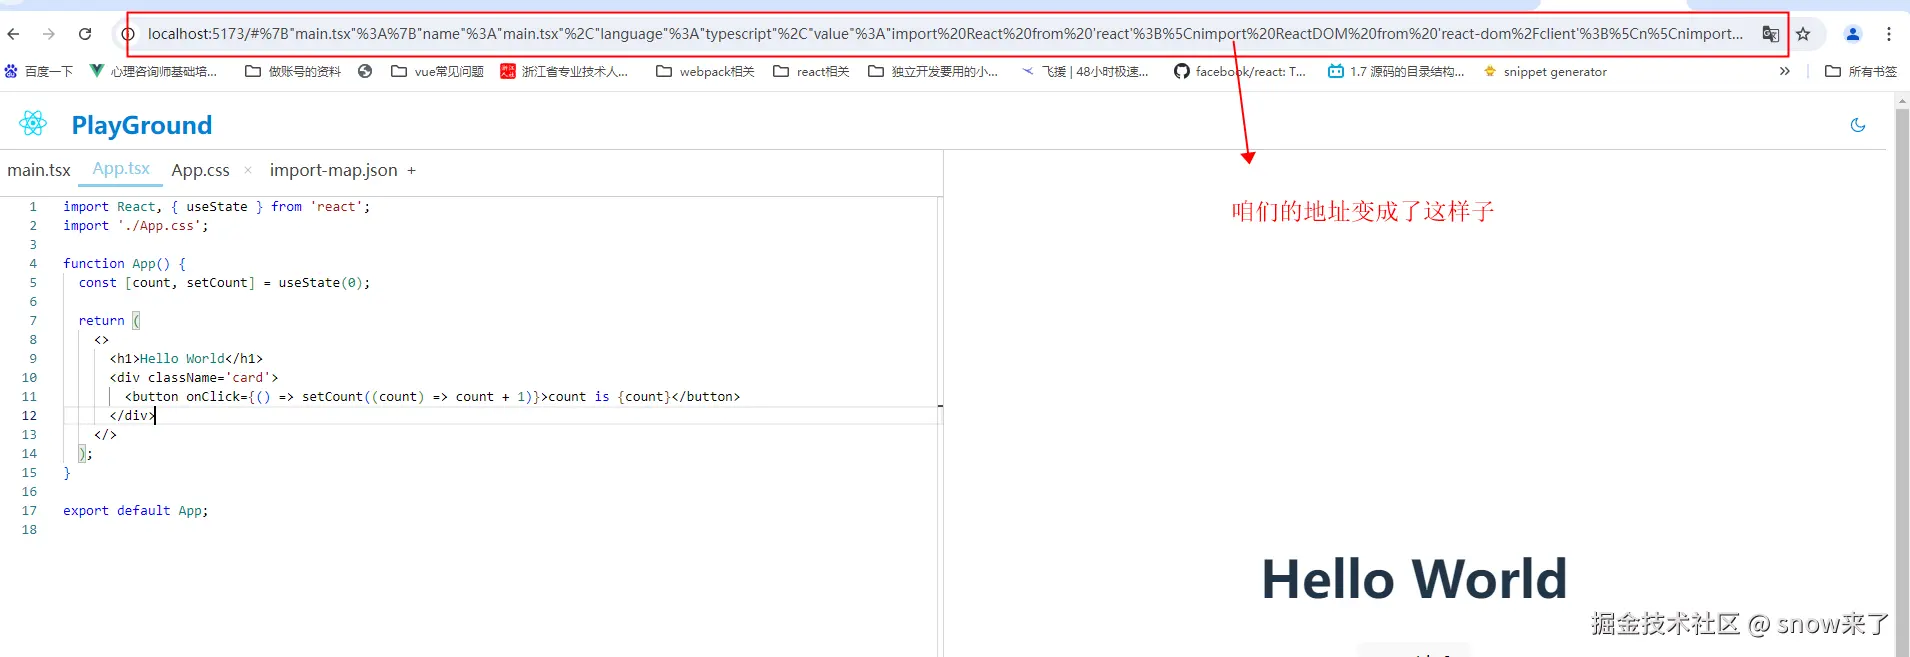The width and height of the screenshot is (1910, 657).
Task: Click line number 18 in the gutter
Action: 29,529
